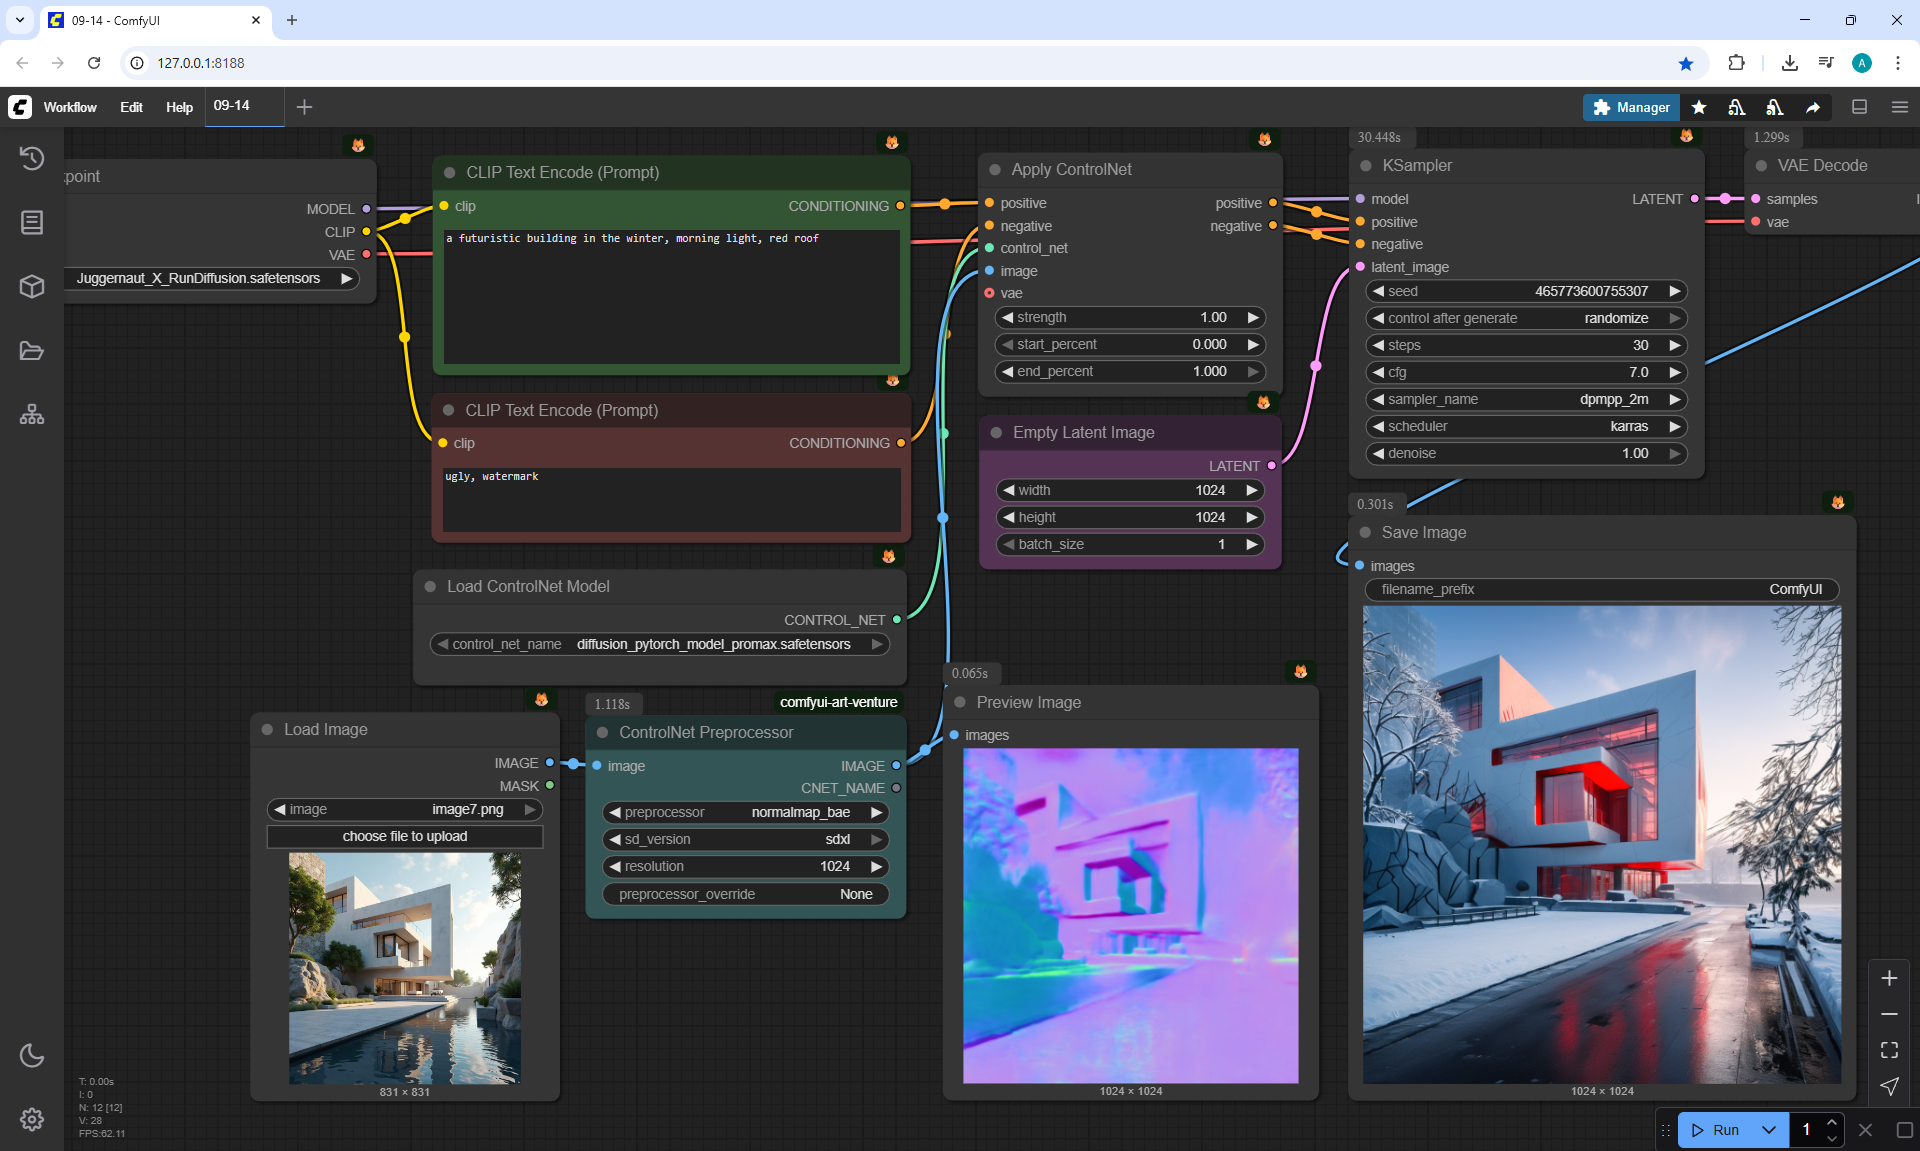Image resolution: width=1920 pixels, height=1151 pixels.
Task: Open the queue history sidebar icon
Action: [x=32, y=158]
